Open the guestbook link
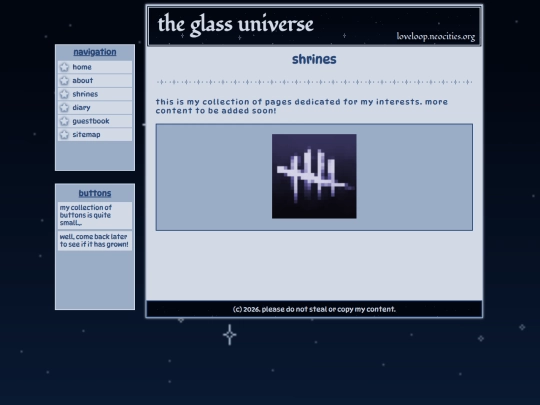Image resolution: width=540 pixels, height=405 pixels. pyautogui.click(x=91, y=121)
